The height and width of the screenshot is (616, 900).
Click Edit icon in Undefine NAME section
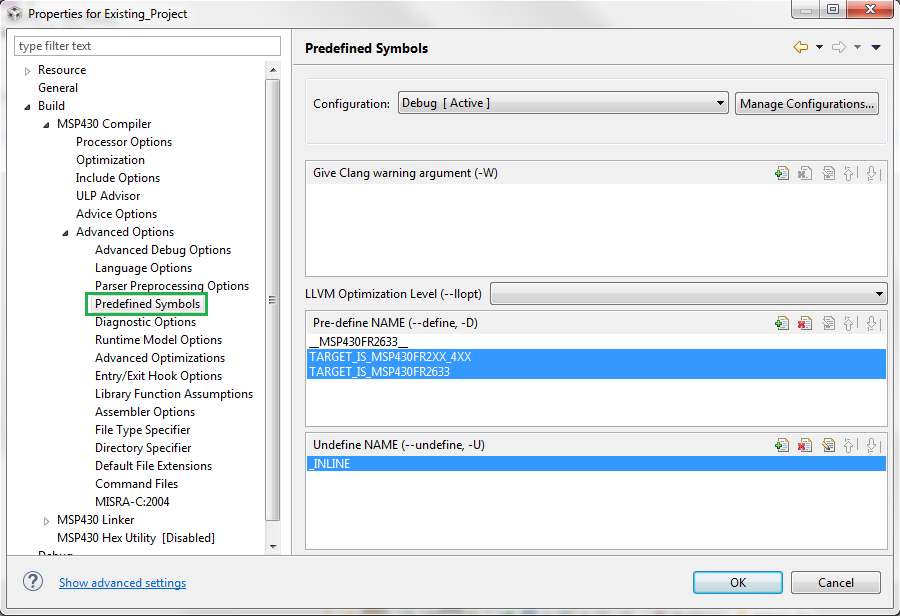[828, 445]
